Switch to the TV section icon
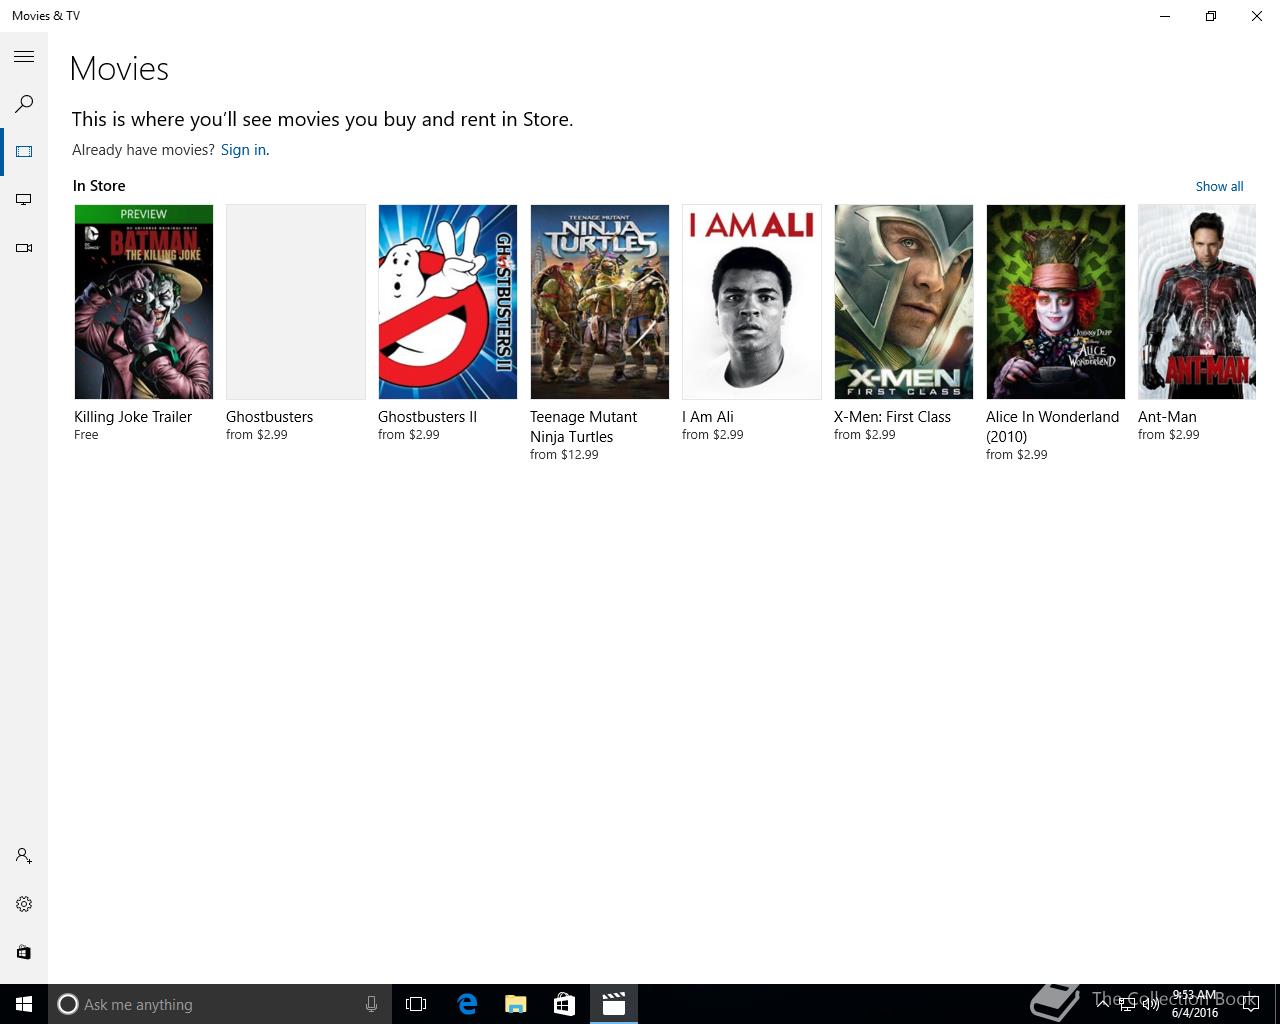 pyautogui.click(x=24, y=200)
